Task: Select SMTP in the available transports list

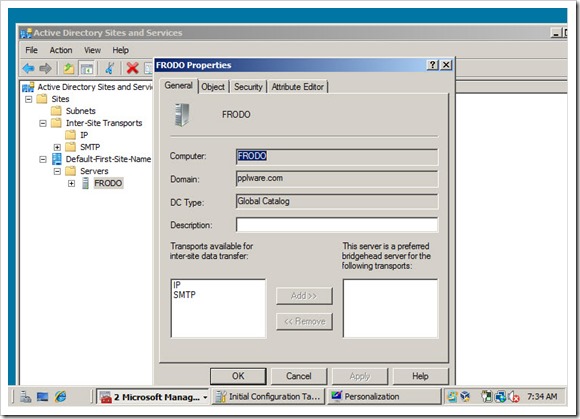Action: click(x=185, y=295)
